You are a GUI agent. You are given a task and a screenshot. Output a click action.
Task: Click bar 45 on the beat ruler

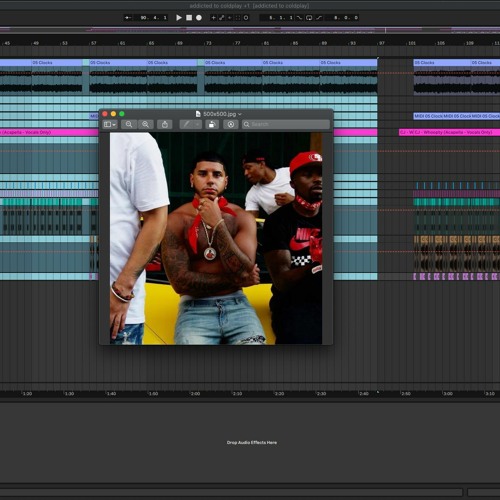click(x=7, y=43)
